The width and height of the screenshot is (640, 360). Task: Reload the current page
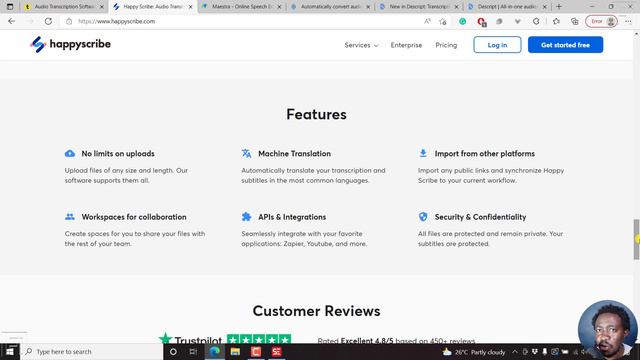click(x=48, y=21)
